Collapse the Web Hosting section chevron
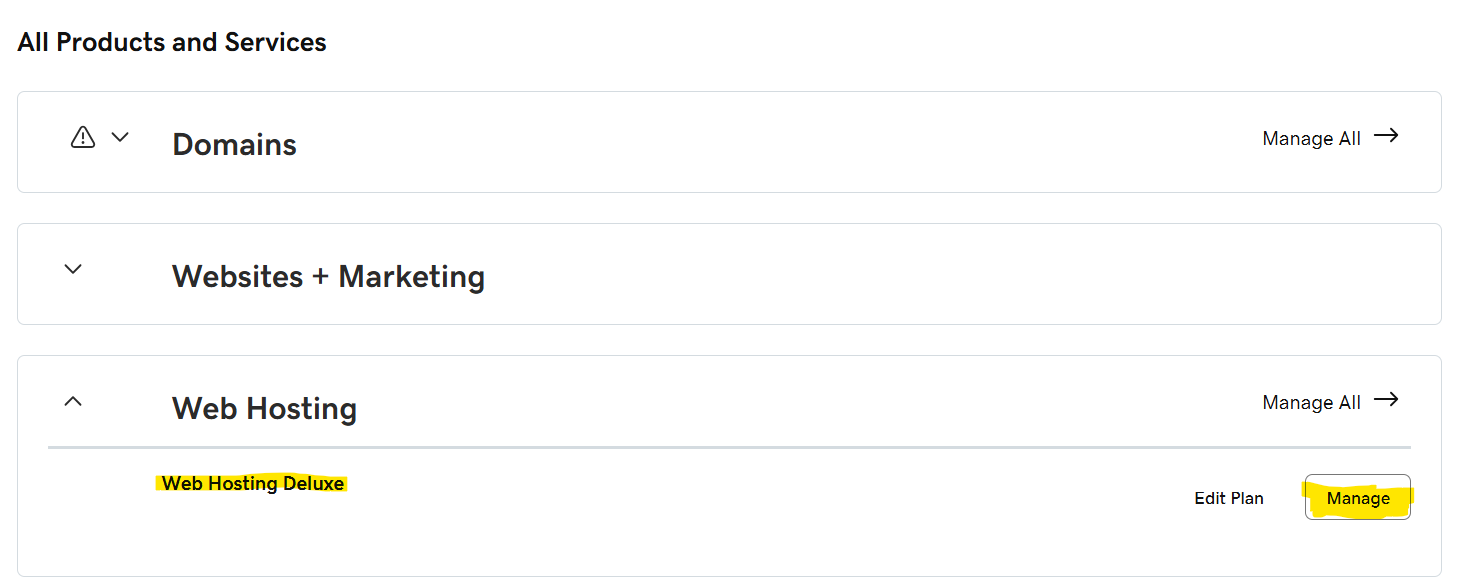Image resolution: width=1457 pixels, height=587 pixels. (x=73, y=401)
